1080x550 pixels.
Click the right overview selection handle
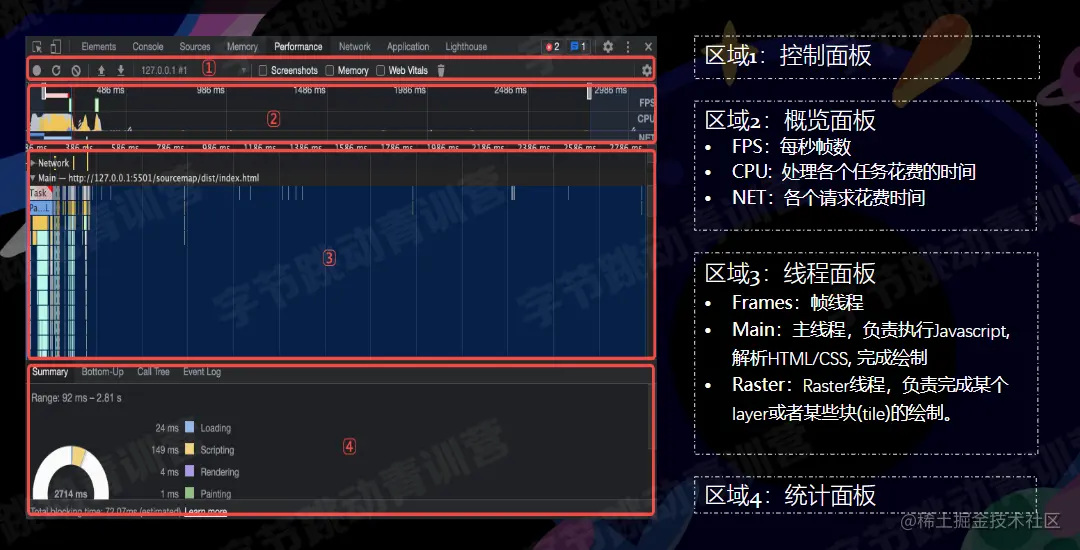(x=589, y=92)
